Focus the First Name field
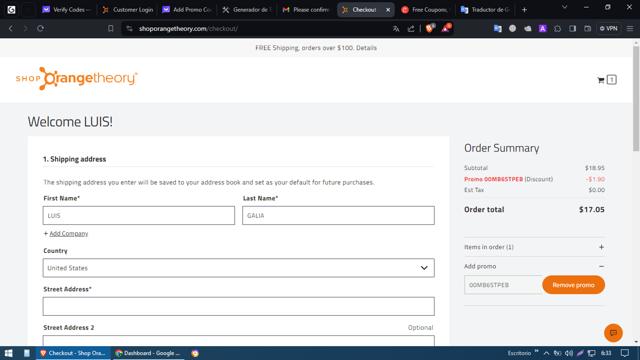This screenshot has width=640, height=360. (x=139, y=215)
